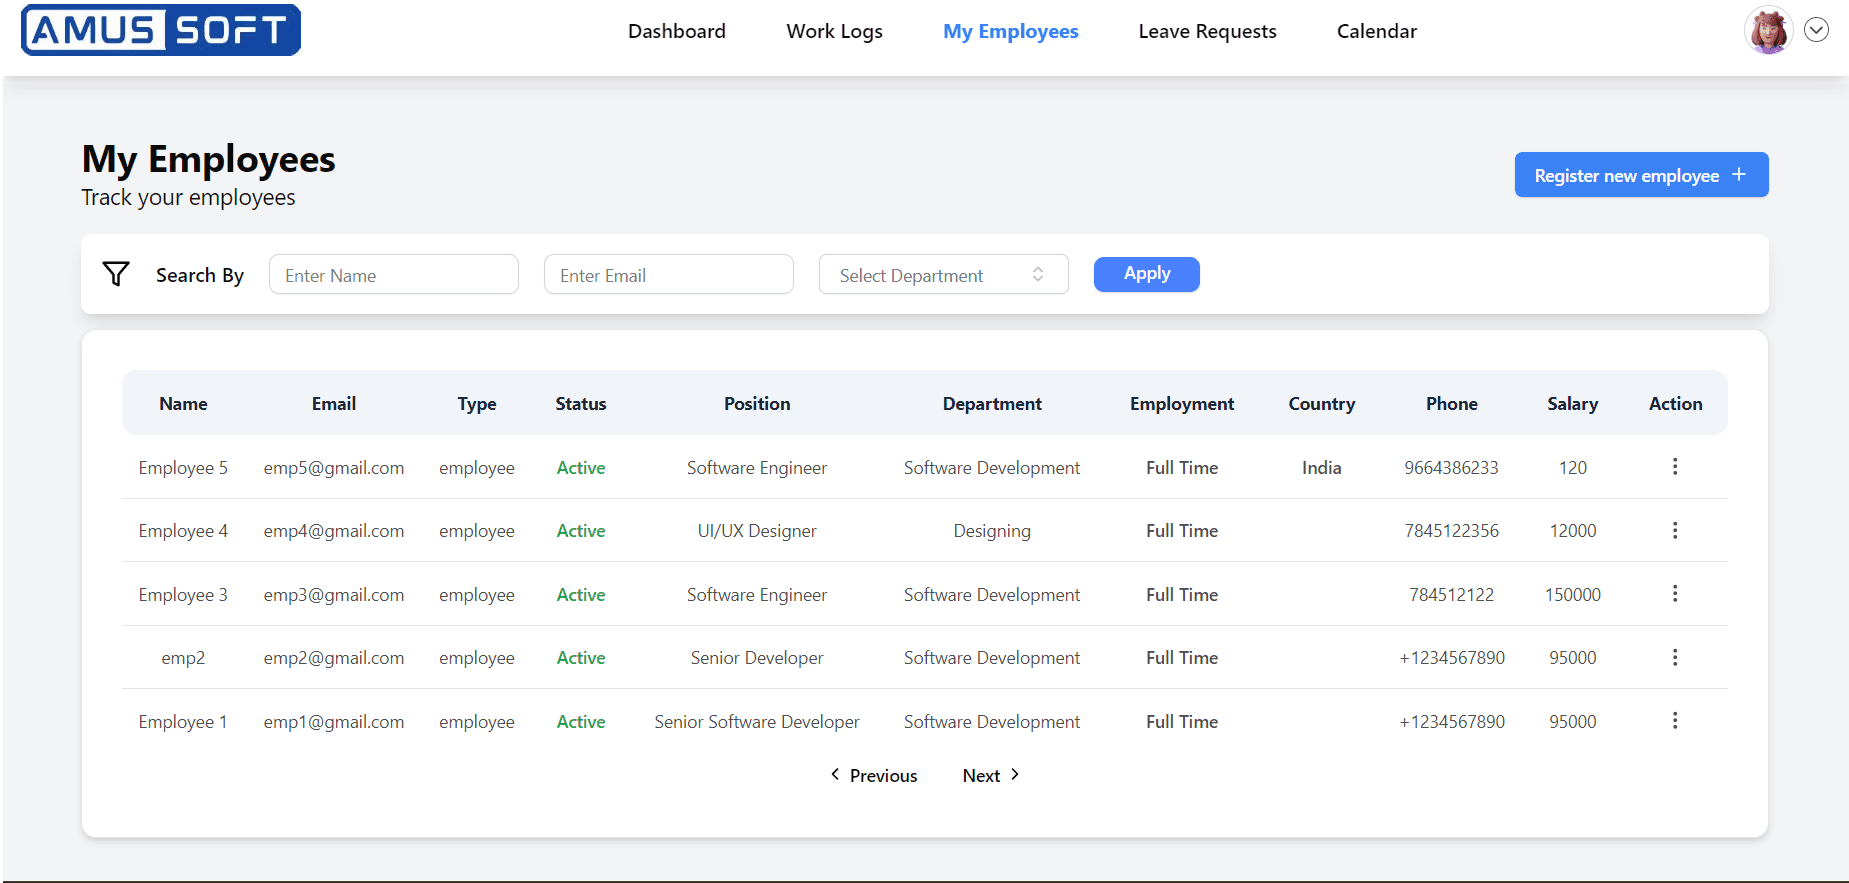Click Register new employee button
Viewport: 1849px width, 883px height.
(1642, 175)
